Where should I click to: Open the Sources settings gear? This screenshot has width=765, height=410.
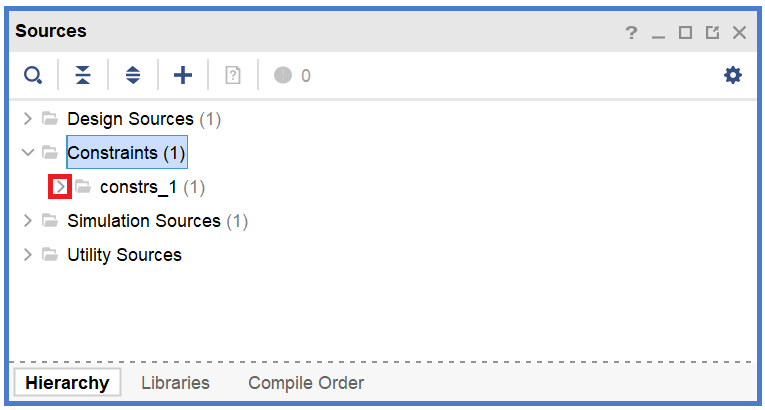733,75
